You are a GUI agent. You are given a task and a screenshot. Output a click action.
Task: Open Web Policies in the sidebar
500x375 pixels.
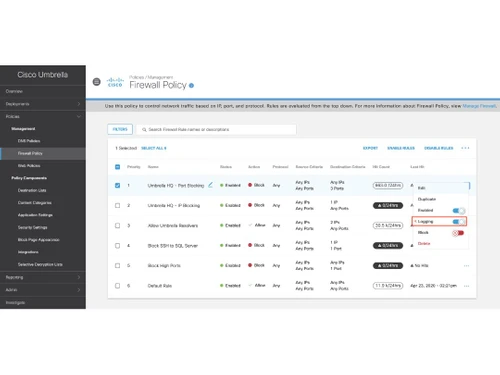[x=29, y=166]
